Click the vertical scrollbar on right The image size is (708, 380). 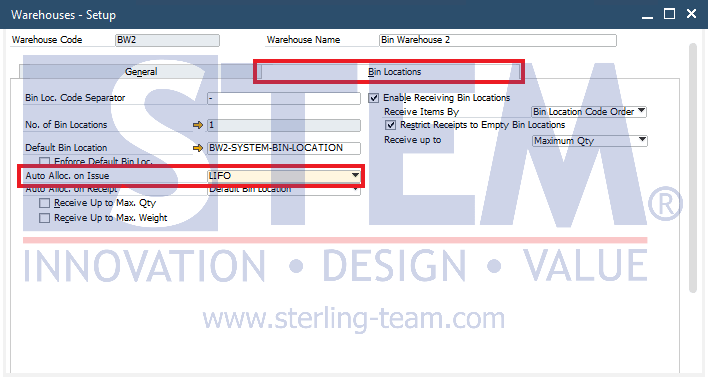click(x=693, y=168)
